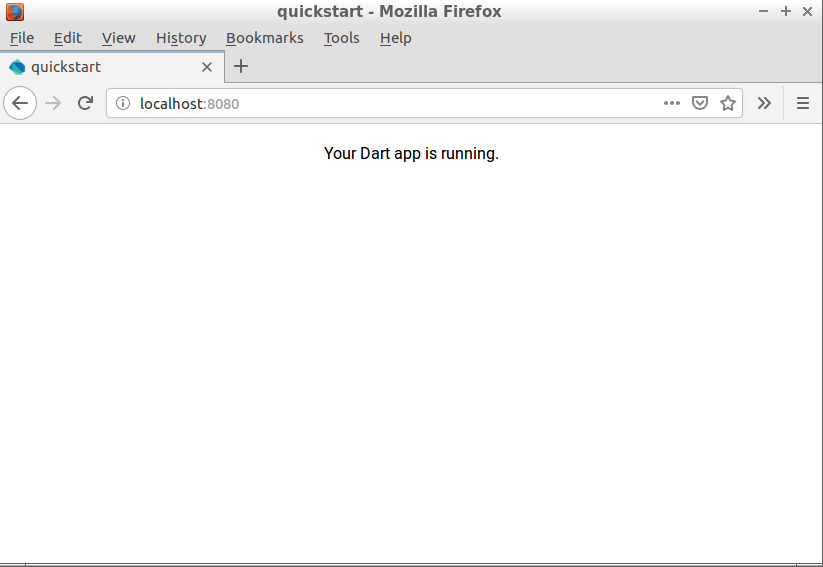Open the File menu
The height and width of the screenshot is (567, 823).
[22, 38]
